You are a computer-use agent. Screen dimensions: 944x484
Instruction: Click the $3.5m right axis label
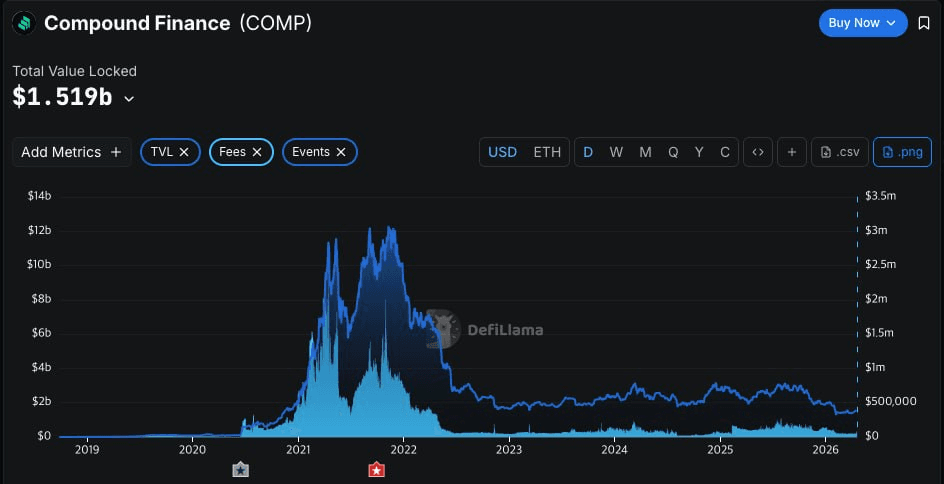point(880,196)
